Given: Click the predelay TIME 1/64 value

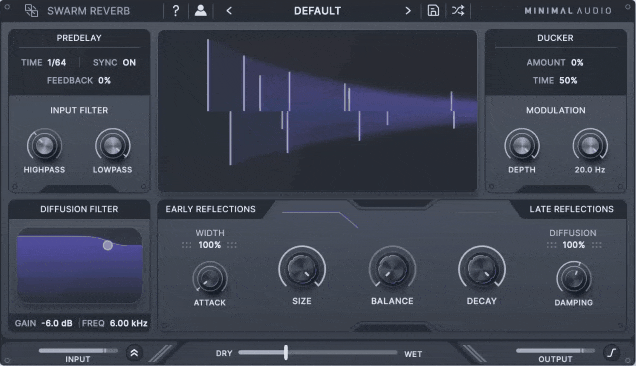Looking at the screenshot, I should coord(56,62).
